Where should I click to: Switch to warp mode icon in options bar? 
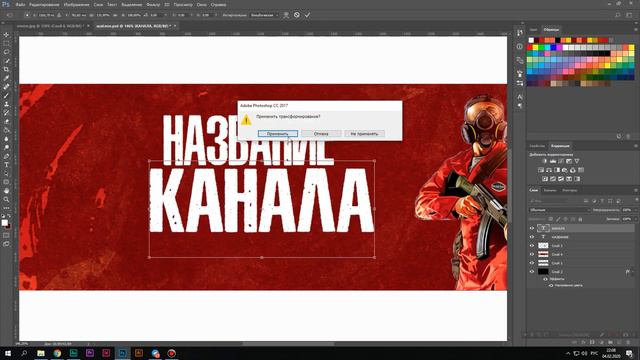pos(286,15)
